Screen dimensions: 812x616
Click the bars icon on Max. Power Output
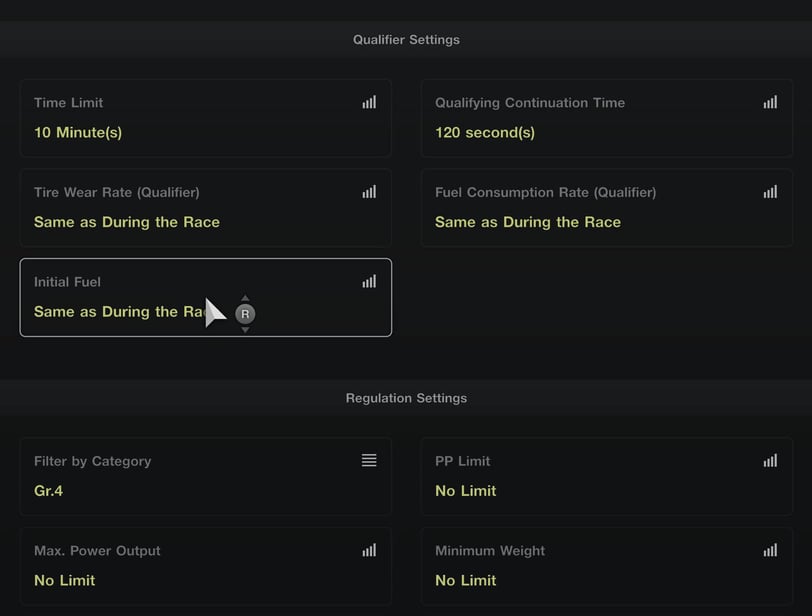coord(369,550)
